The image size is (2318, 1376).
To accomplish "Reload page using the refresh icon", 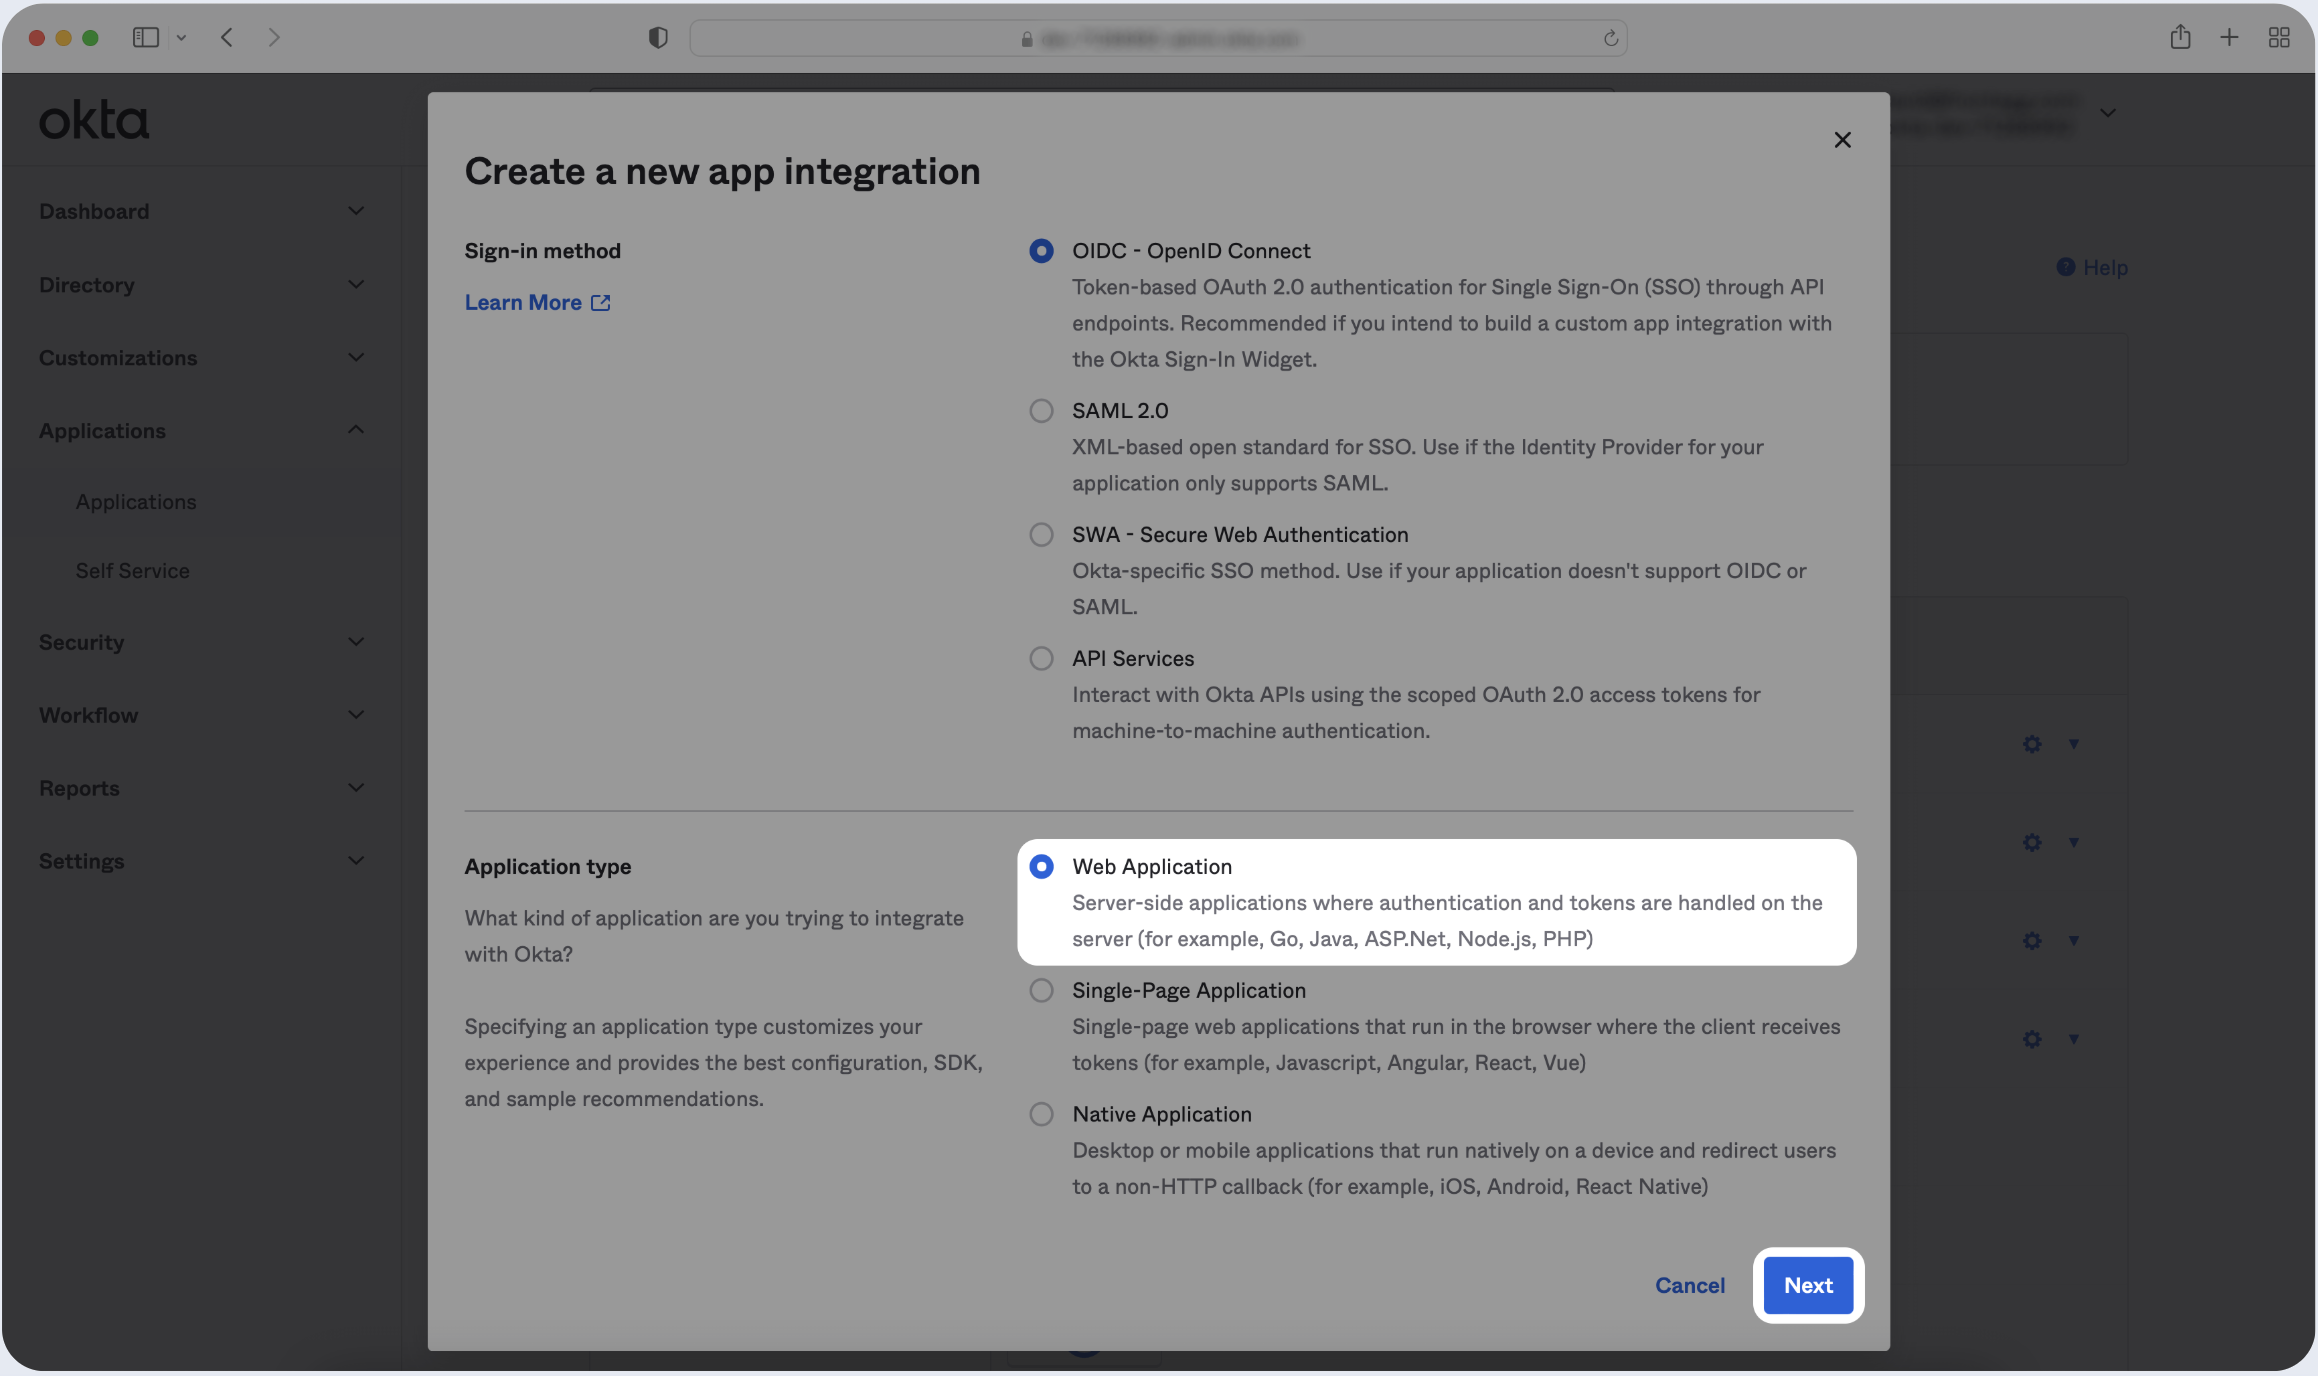I will 1610,39.
